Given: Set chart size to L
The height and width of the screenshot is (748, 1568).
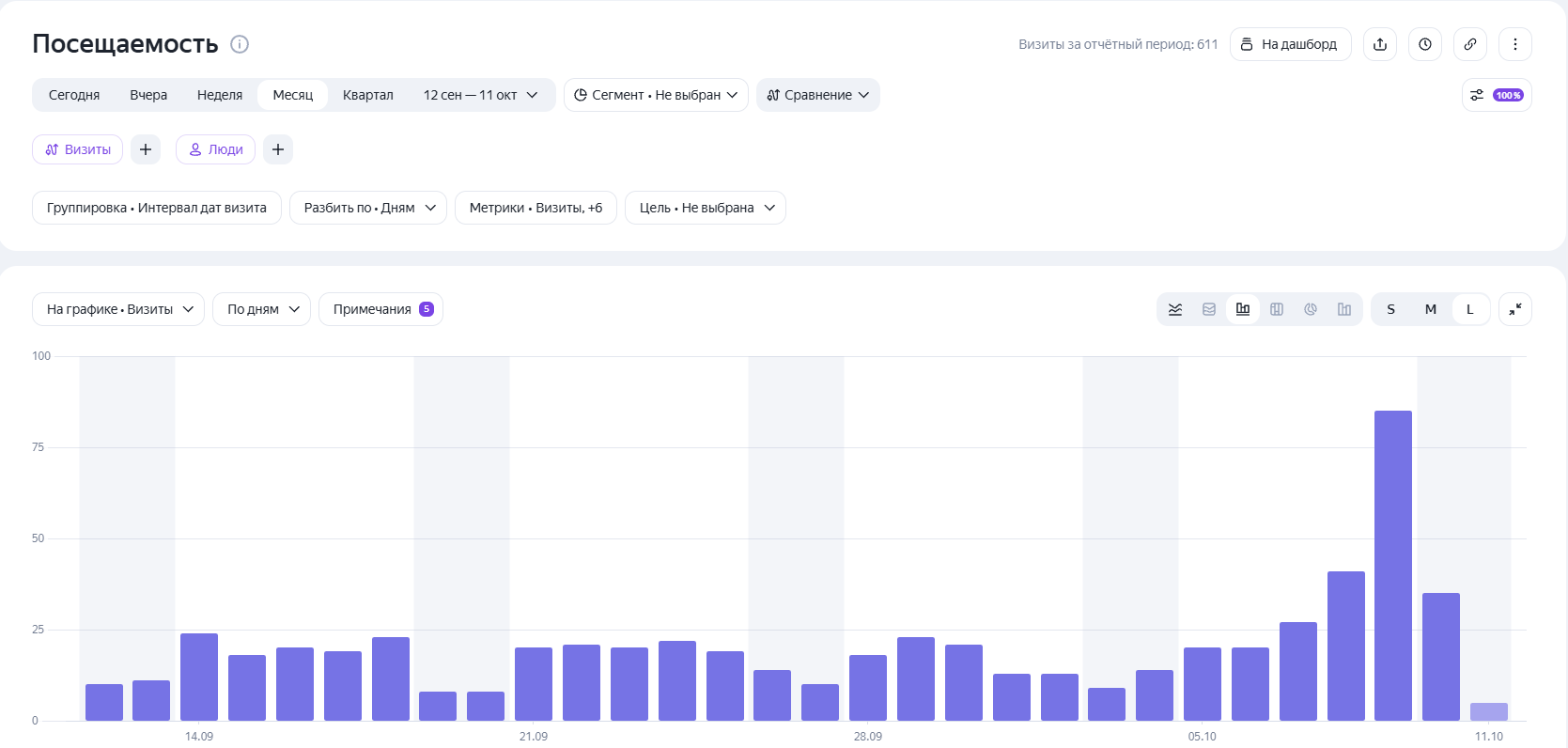Looking at the screenshot, I should click(x=1470, y=309).
